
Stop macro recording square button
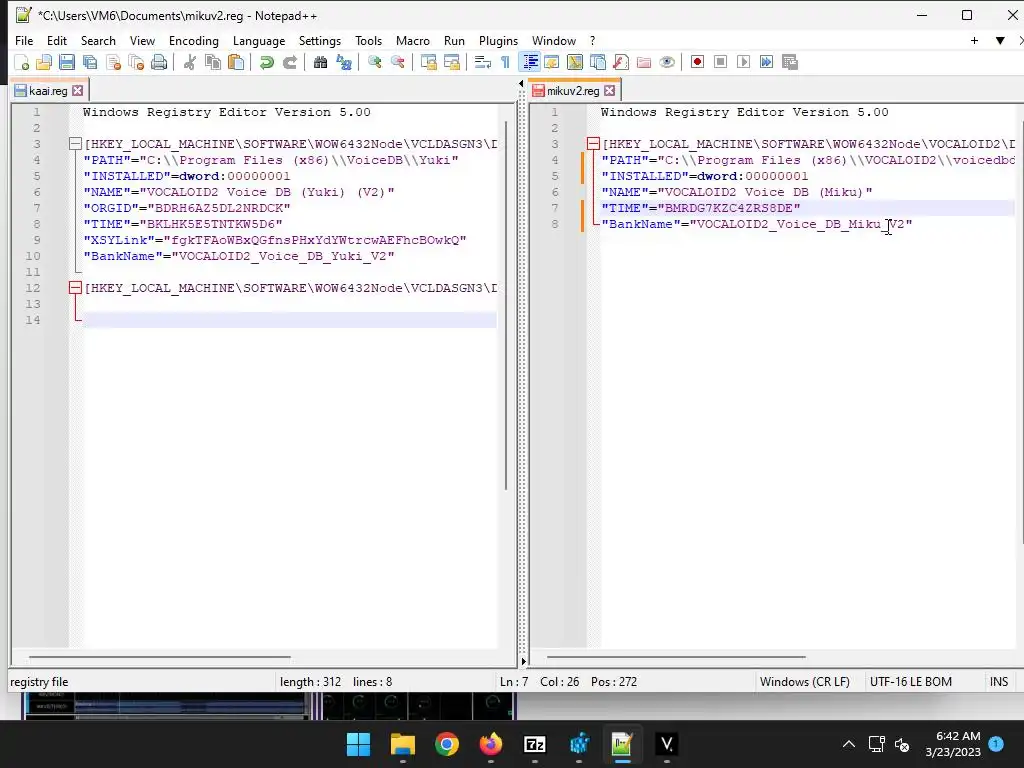click(x=720, y=62)
